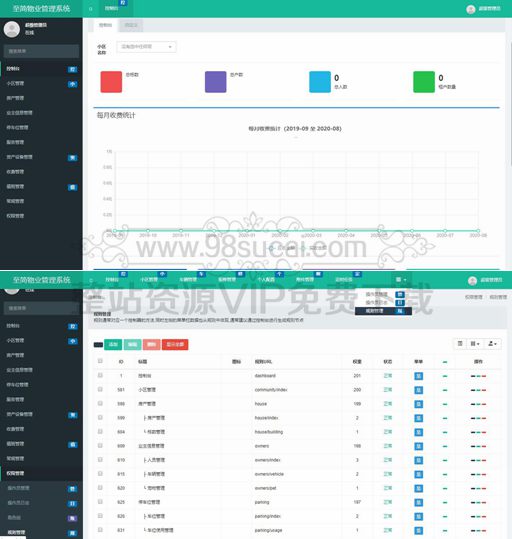Click the purple badge in lower sidebar submenu
Image resolution: width=512 pixels, height=539 pixels.
click(73, 518)
